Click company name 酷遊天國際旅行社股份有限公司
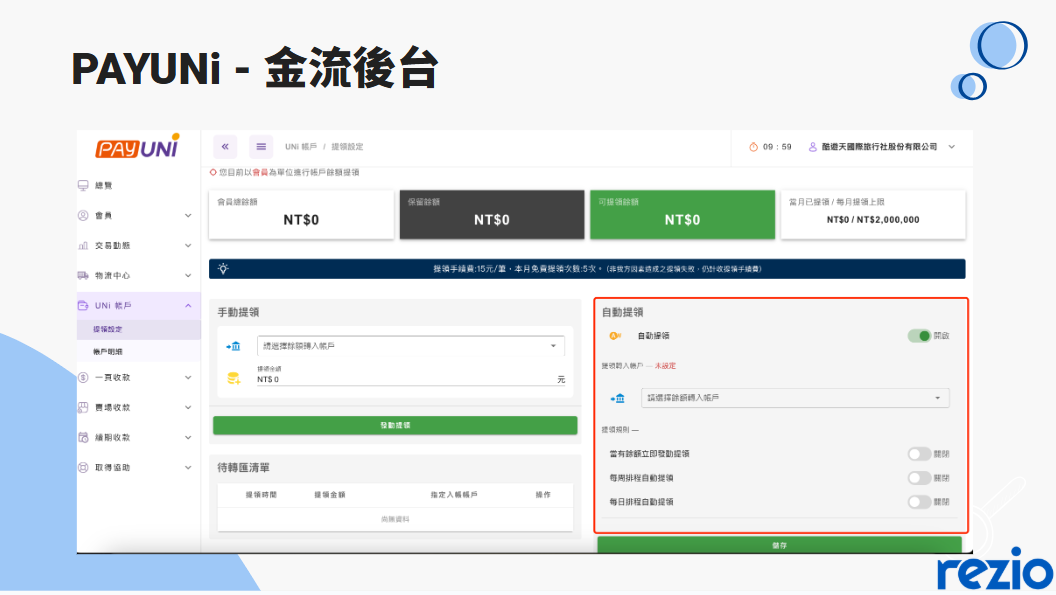 click(x=879, y=147)
